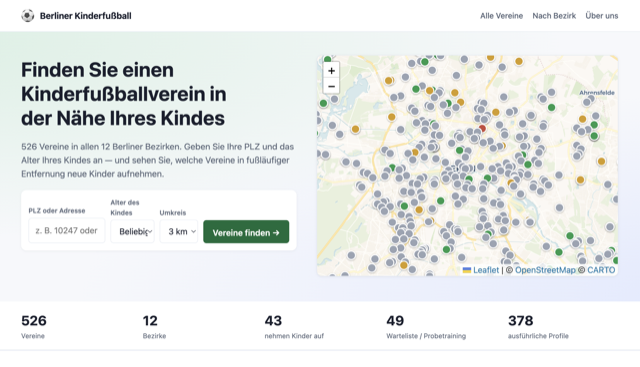Go to Nach Bezirk page
Image resolution: width=640 pixels, height=367 pixels.
(x=554, y=16)
